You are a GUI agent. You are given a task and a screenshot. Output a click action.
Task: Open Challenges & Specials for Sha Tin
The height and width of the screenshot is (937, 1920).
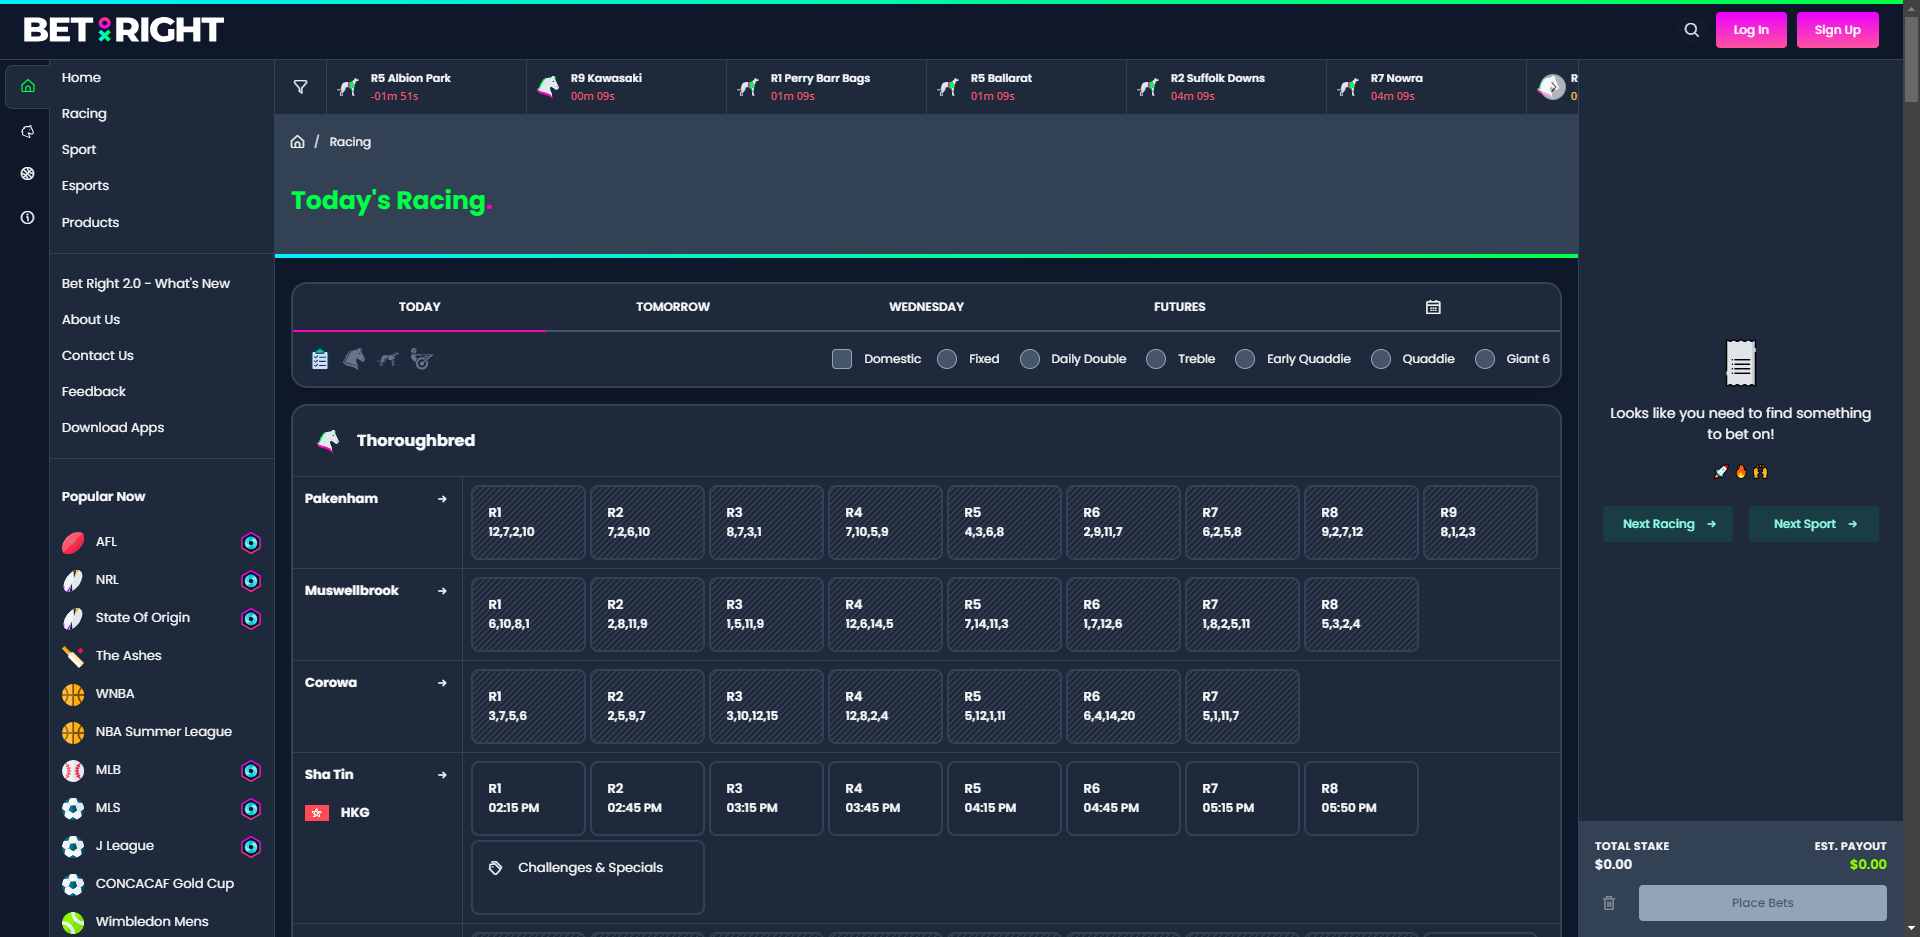(588, 877)
